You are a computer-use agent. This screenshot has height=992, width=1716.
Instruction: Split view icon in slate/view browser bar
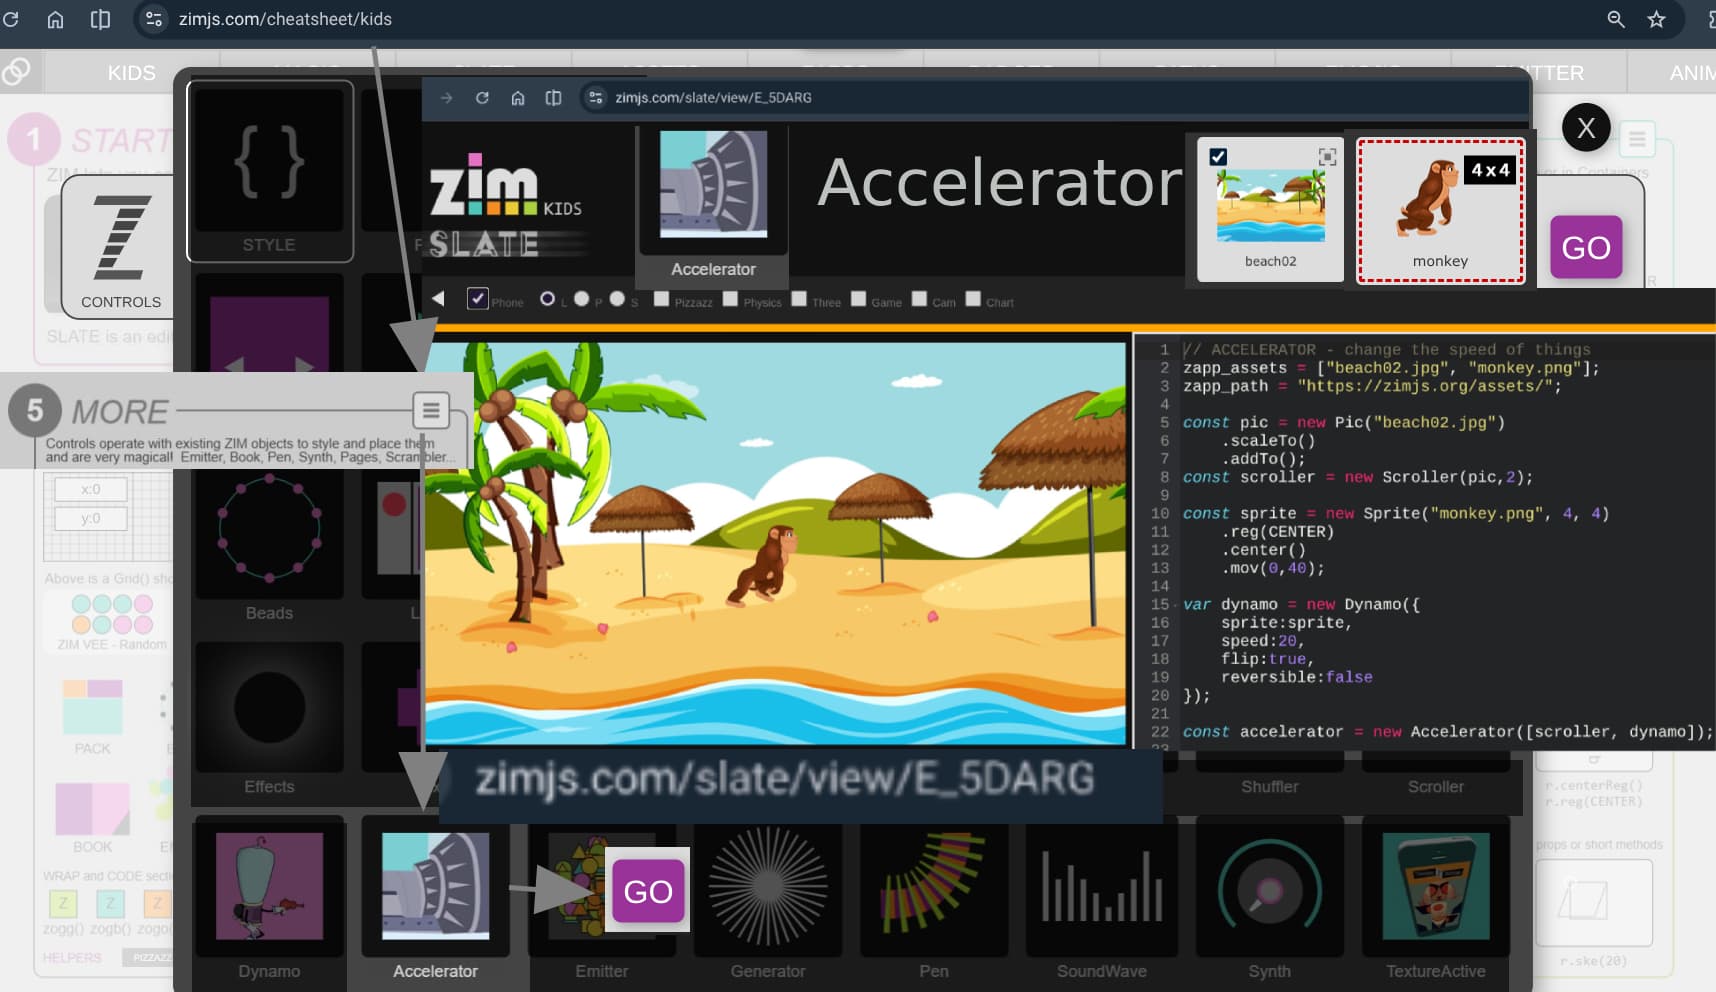coord(553,97)
